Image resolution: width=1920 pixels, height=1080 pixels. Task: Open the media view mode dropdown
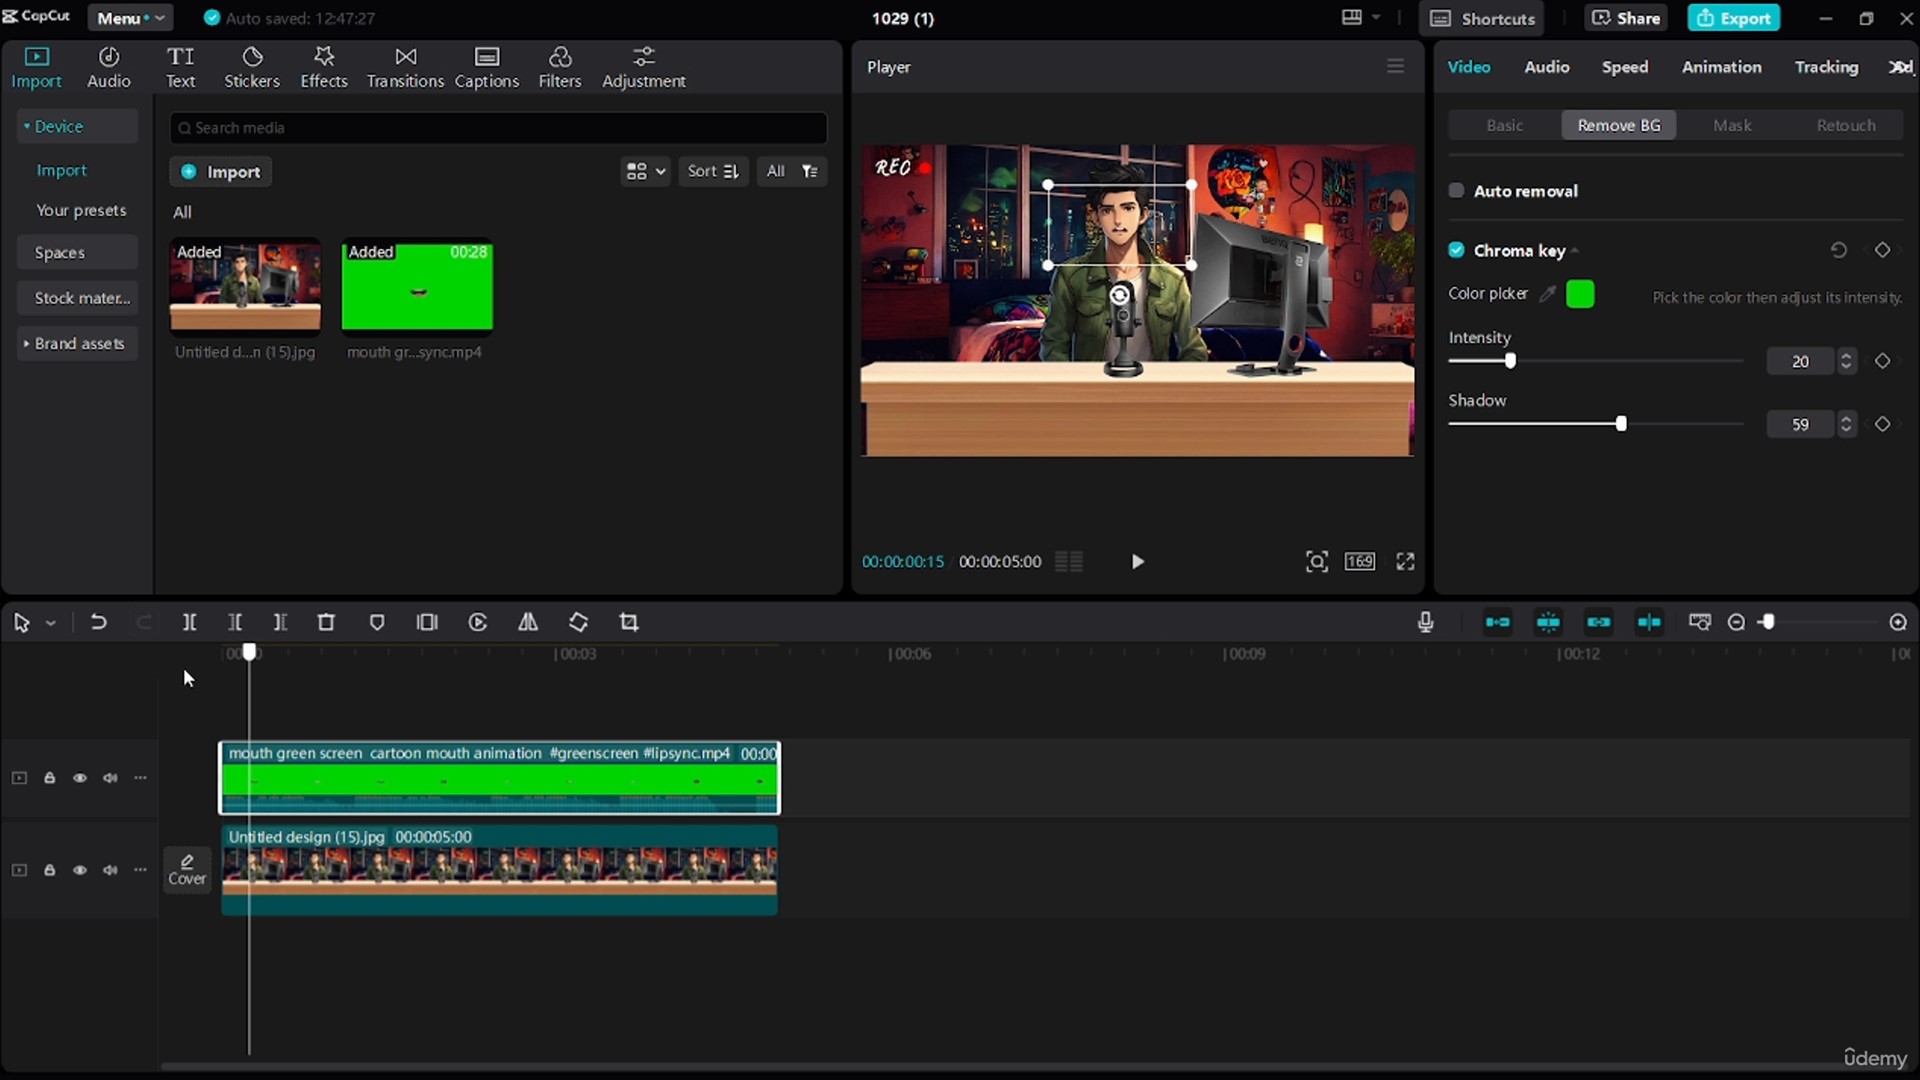coord(645,171)
